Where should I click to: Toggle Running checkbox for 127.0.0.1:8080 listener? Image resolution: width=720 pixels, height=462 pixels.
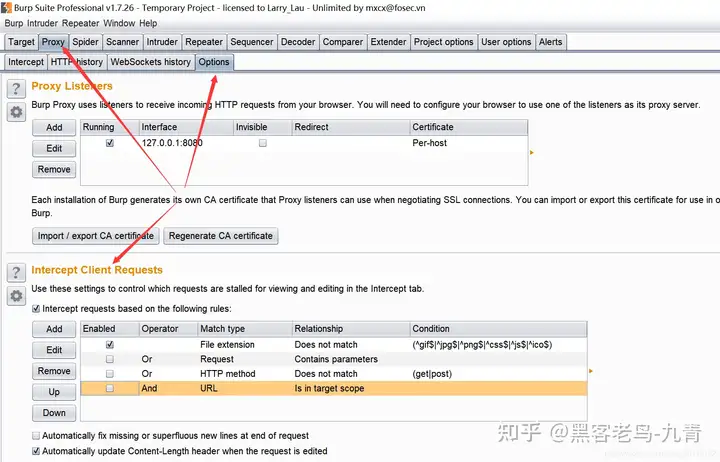pyautogui.click(x=110, y=143)
